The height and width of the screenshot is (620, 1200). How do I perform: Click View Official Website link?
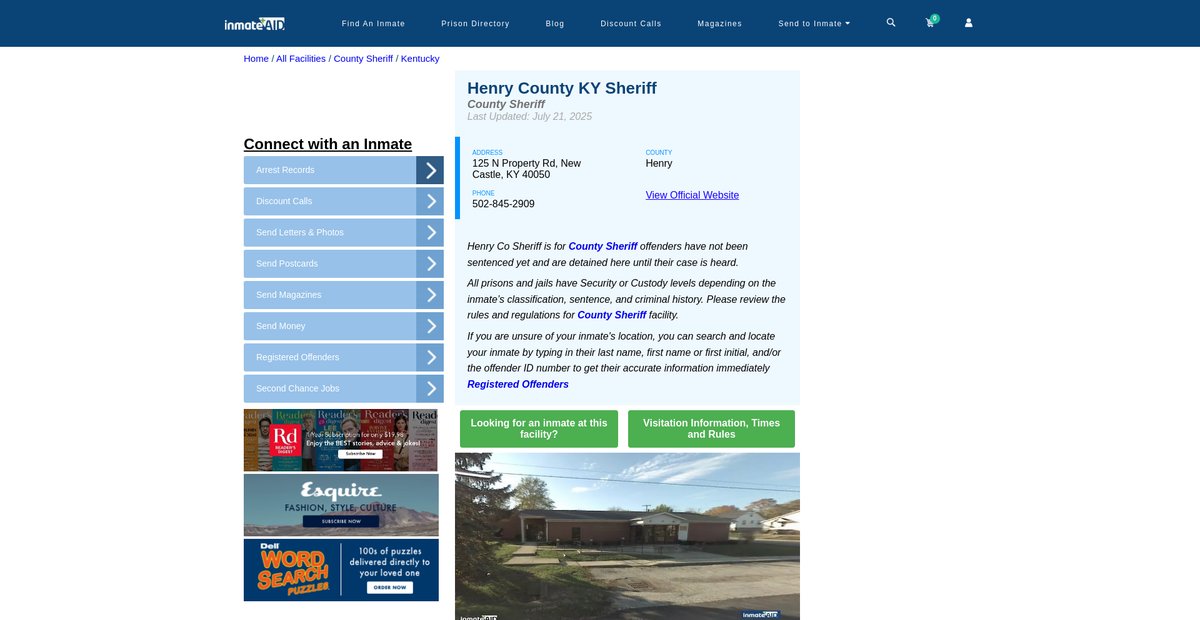(x=692, y=195)
